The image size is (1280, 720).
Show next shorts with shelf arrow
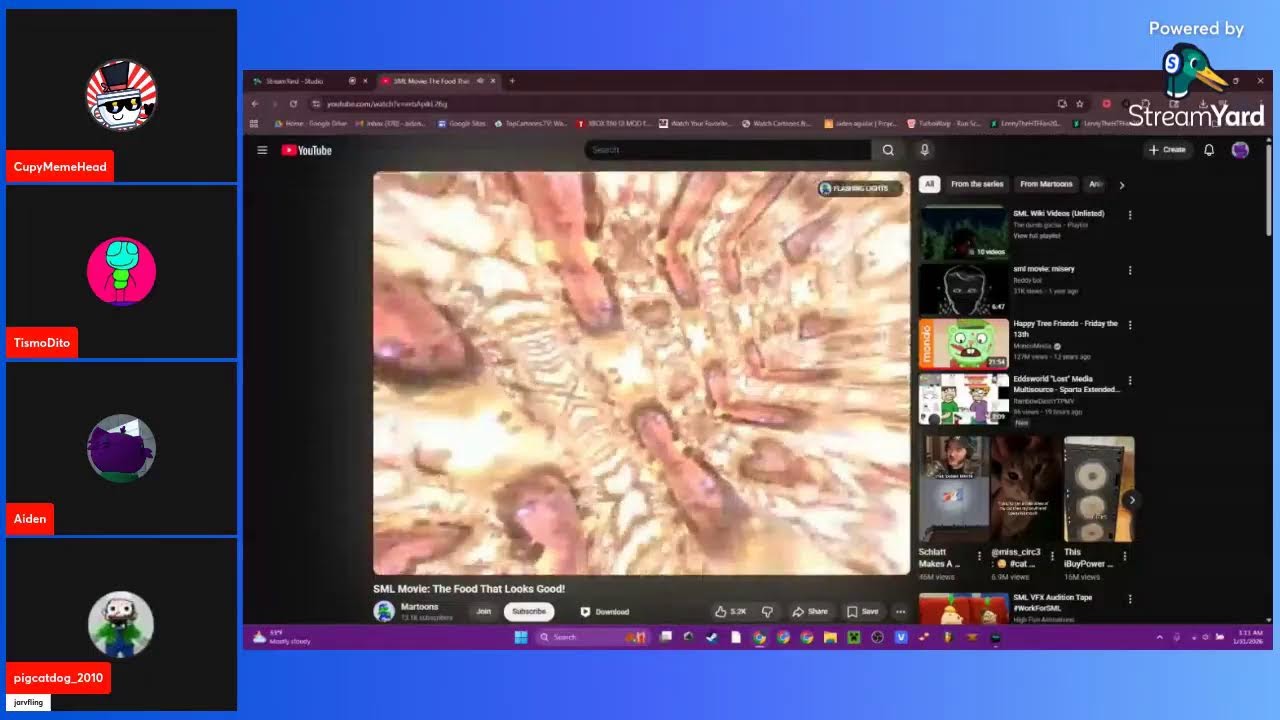[x=1131, y=499]
